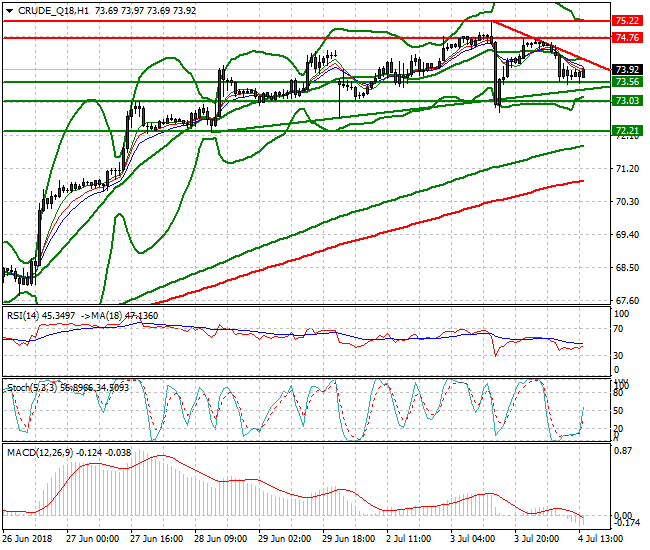This screenshot has height=550, width=650.
Task: Select the MACD(12,26,9) indicator label
Action: [40, 453]
